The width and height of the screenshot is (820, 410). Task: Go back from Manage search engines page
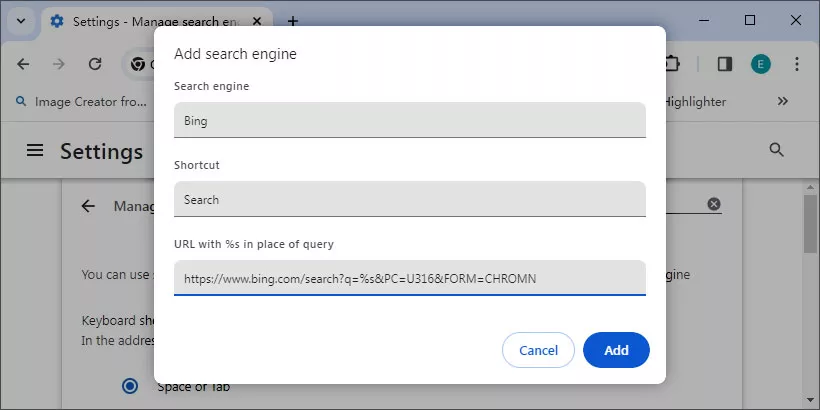click(x=88, y=206)
